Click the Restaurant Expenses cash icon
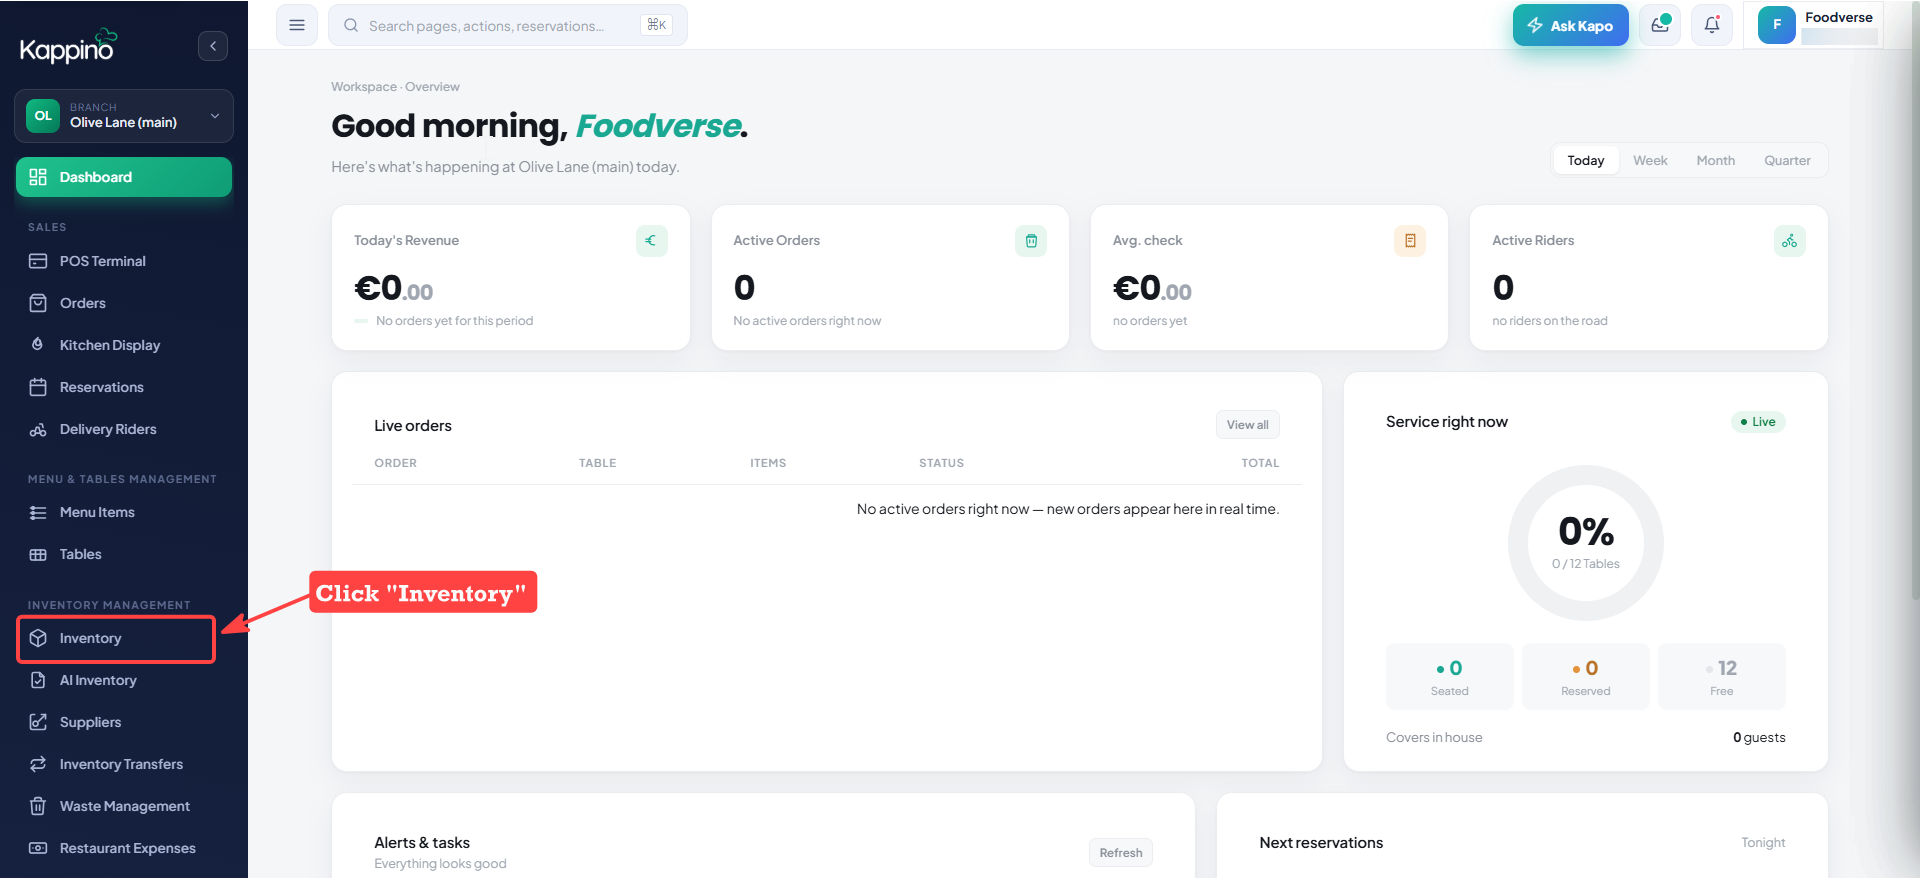 (x=38, y=848)
